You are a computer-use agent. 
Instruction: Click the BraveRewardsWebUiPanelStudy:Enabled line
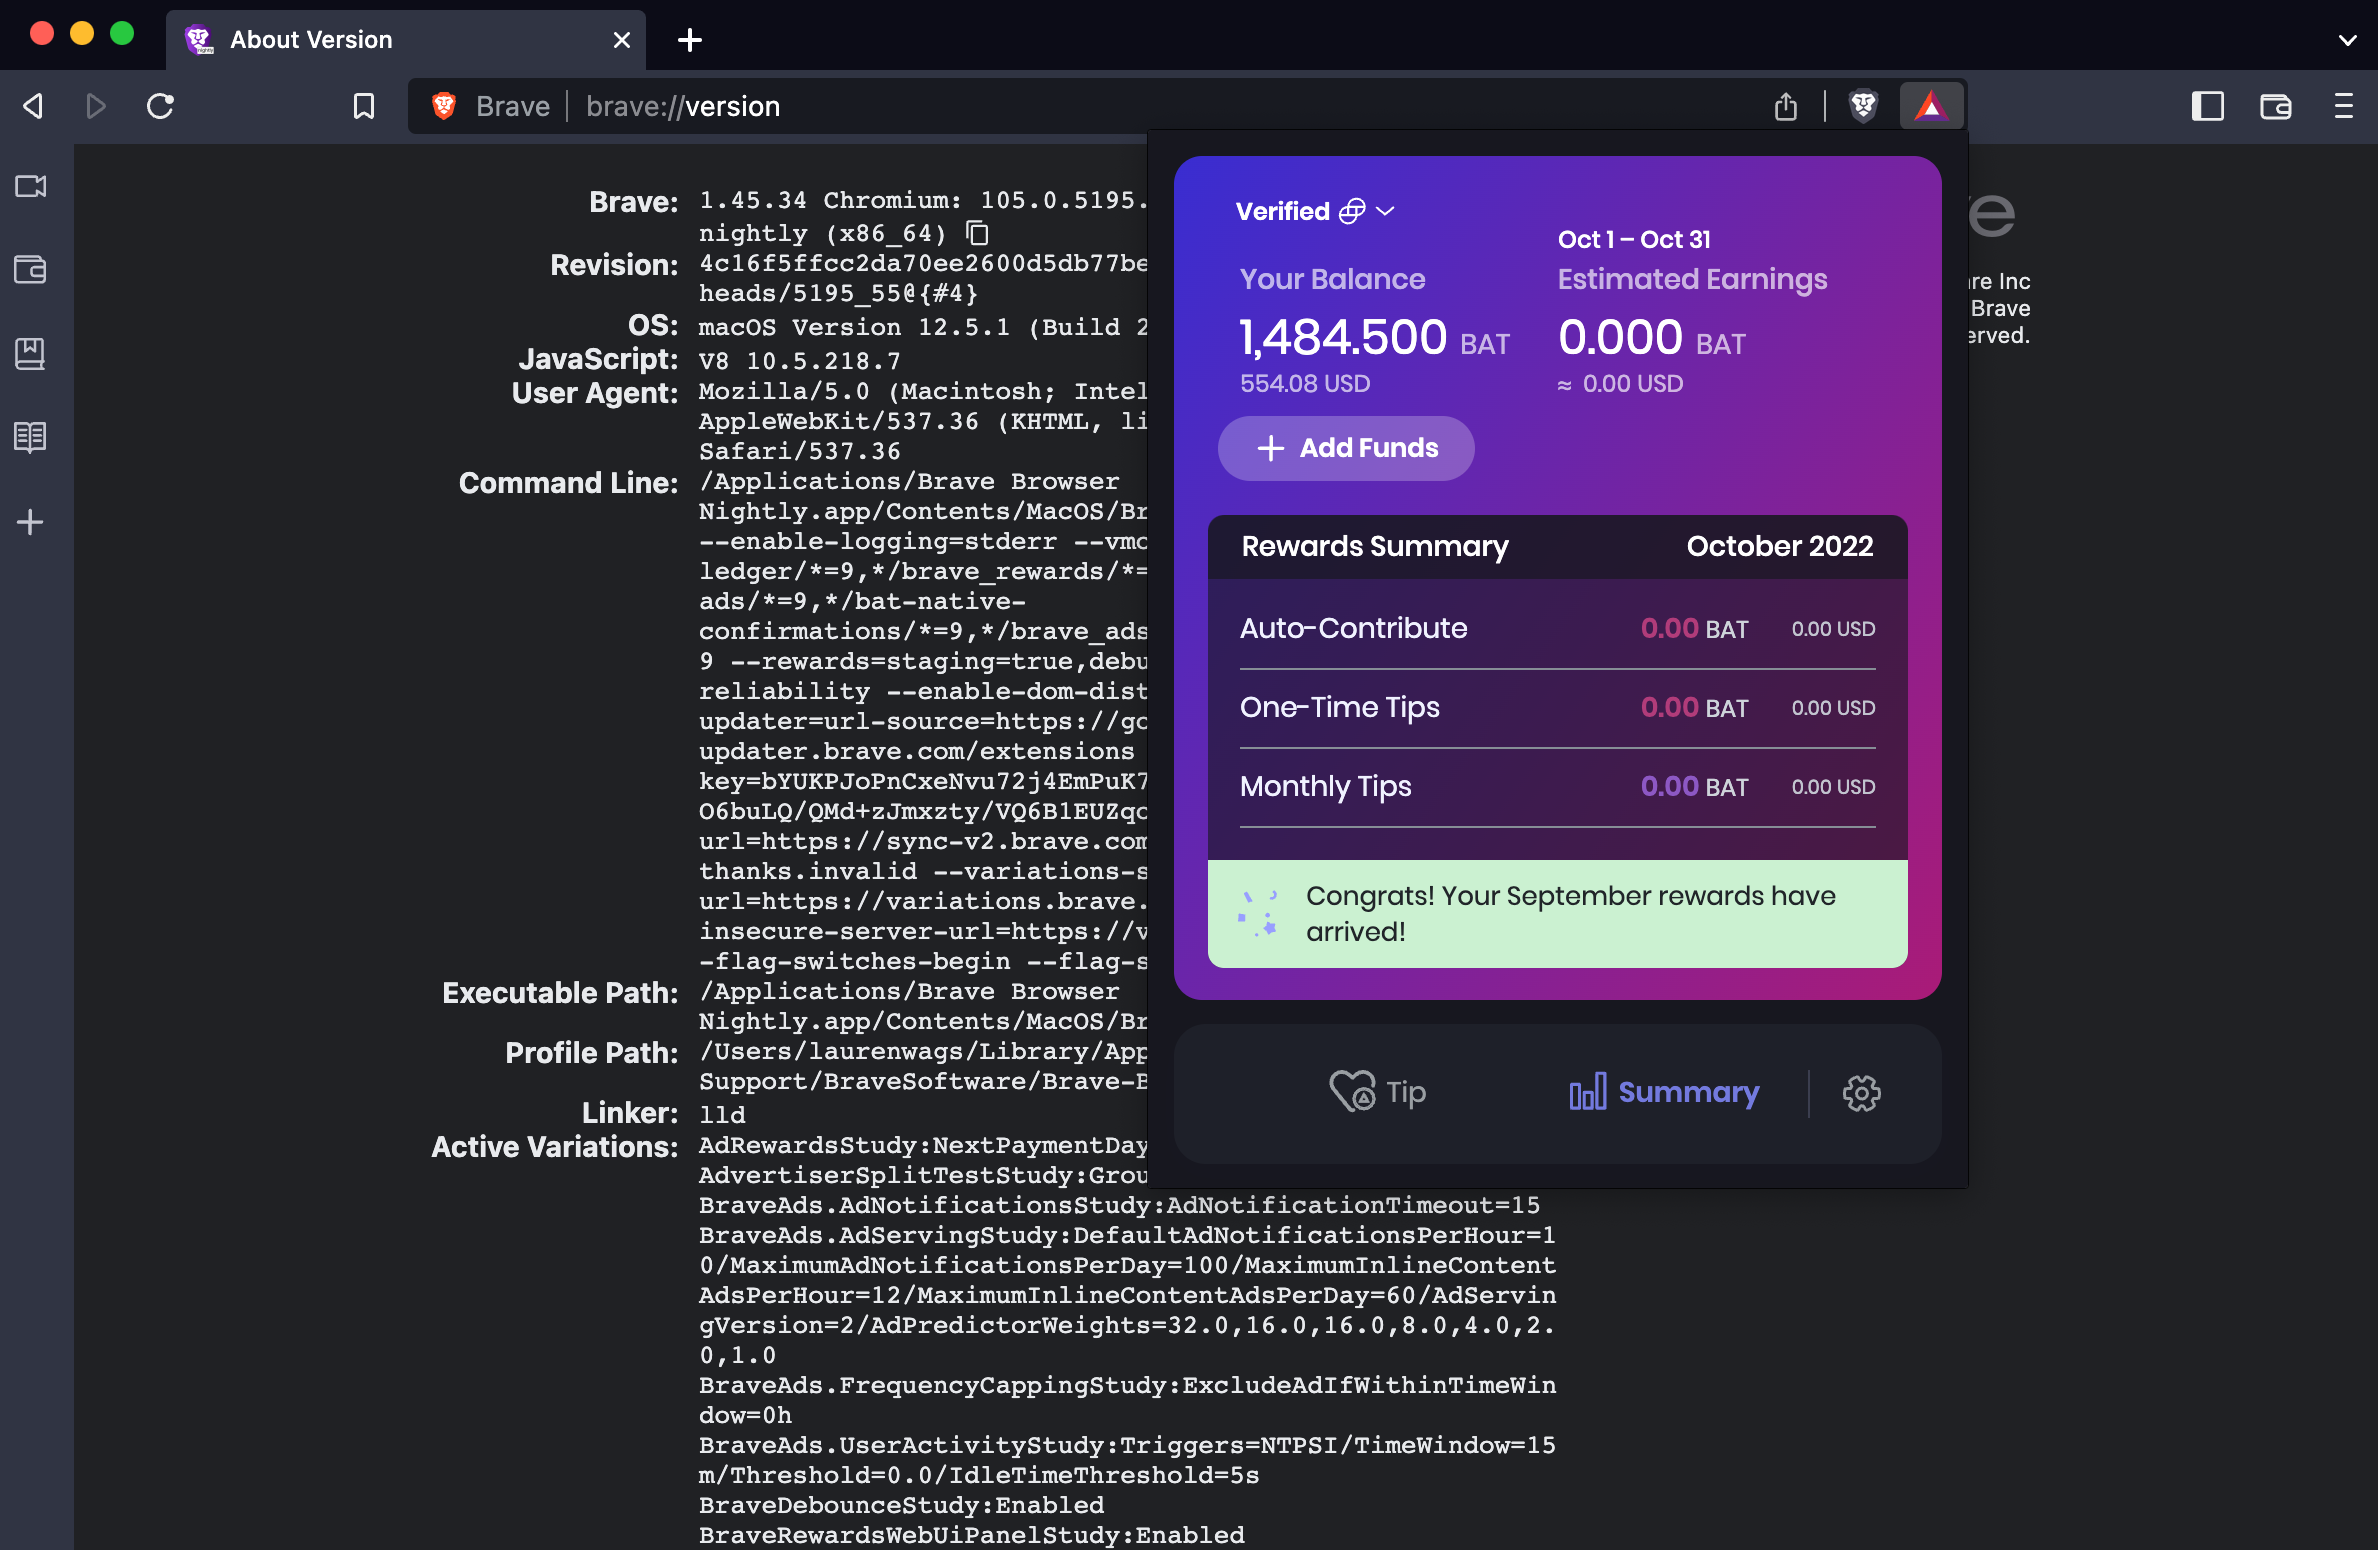[x=971, y=1536]
